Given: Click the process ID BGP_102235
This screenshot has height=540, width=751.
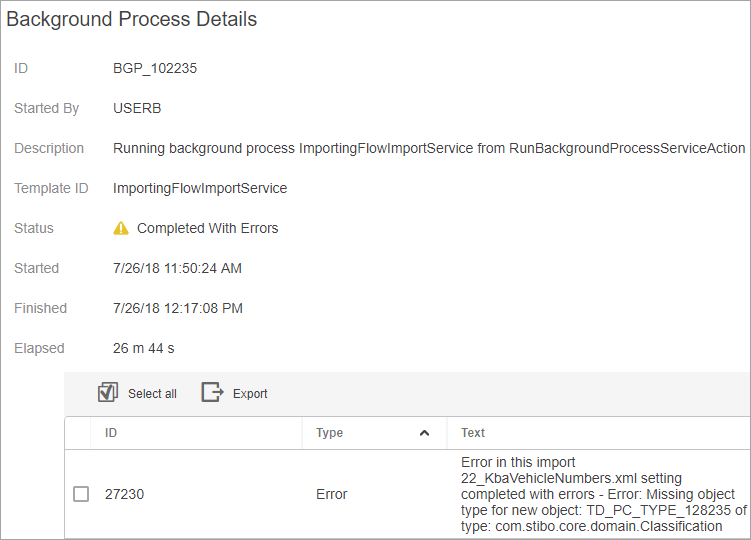Looking at the screenshot, I should coord(155,69).
